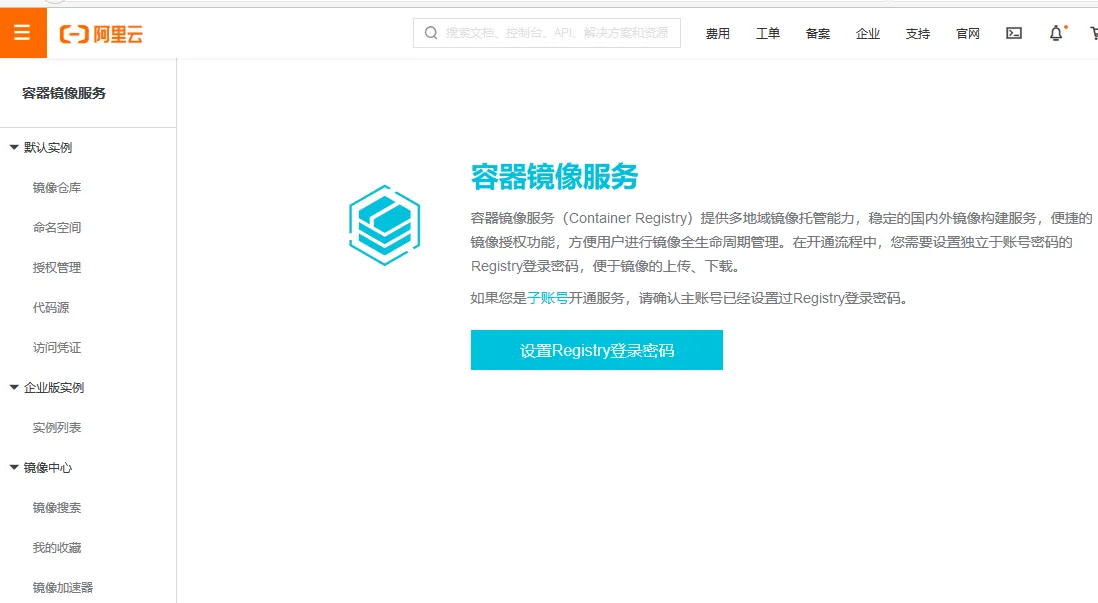Go to 代码源 in sidebar
1098x603 pixels.
click(51, 307)
